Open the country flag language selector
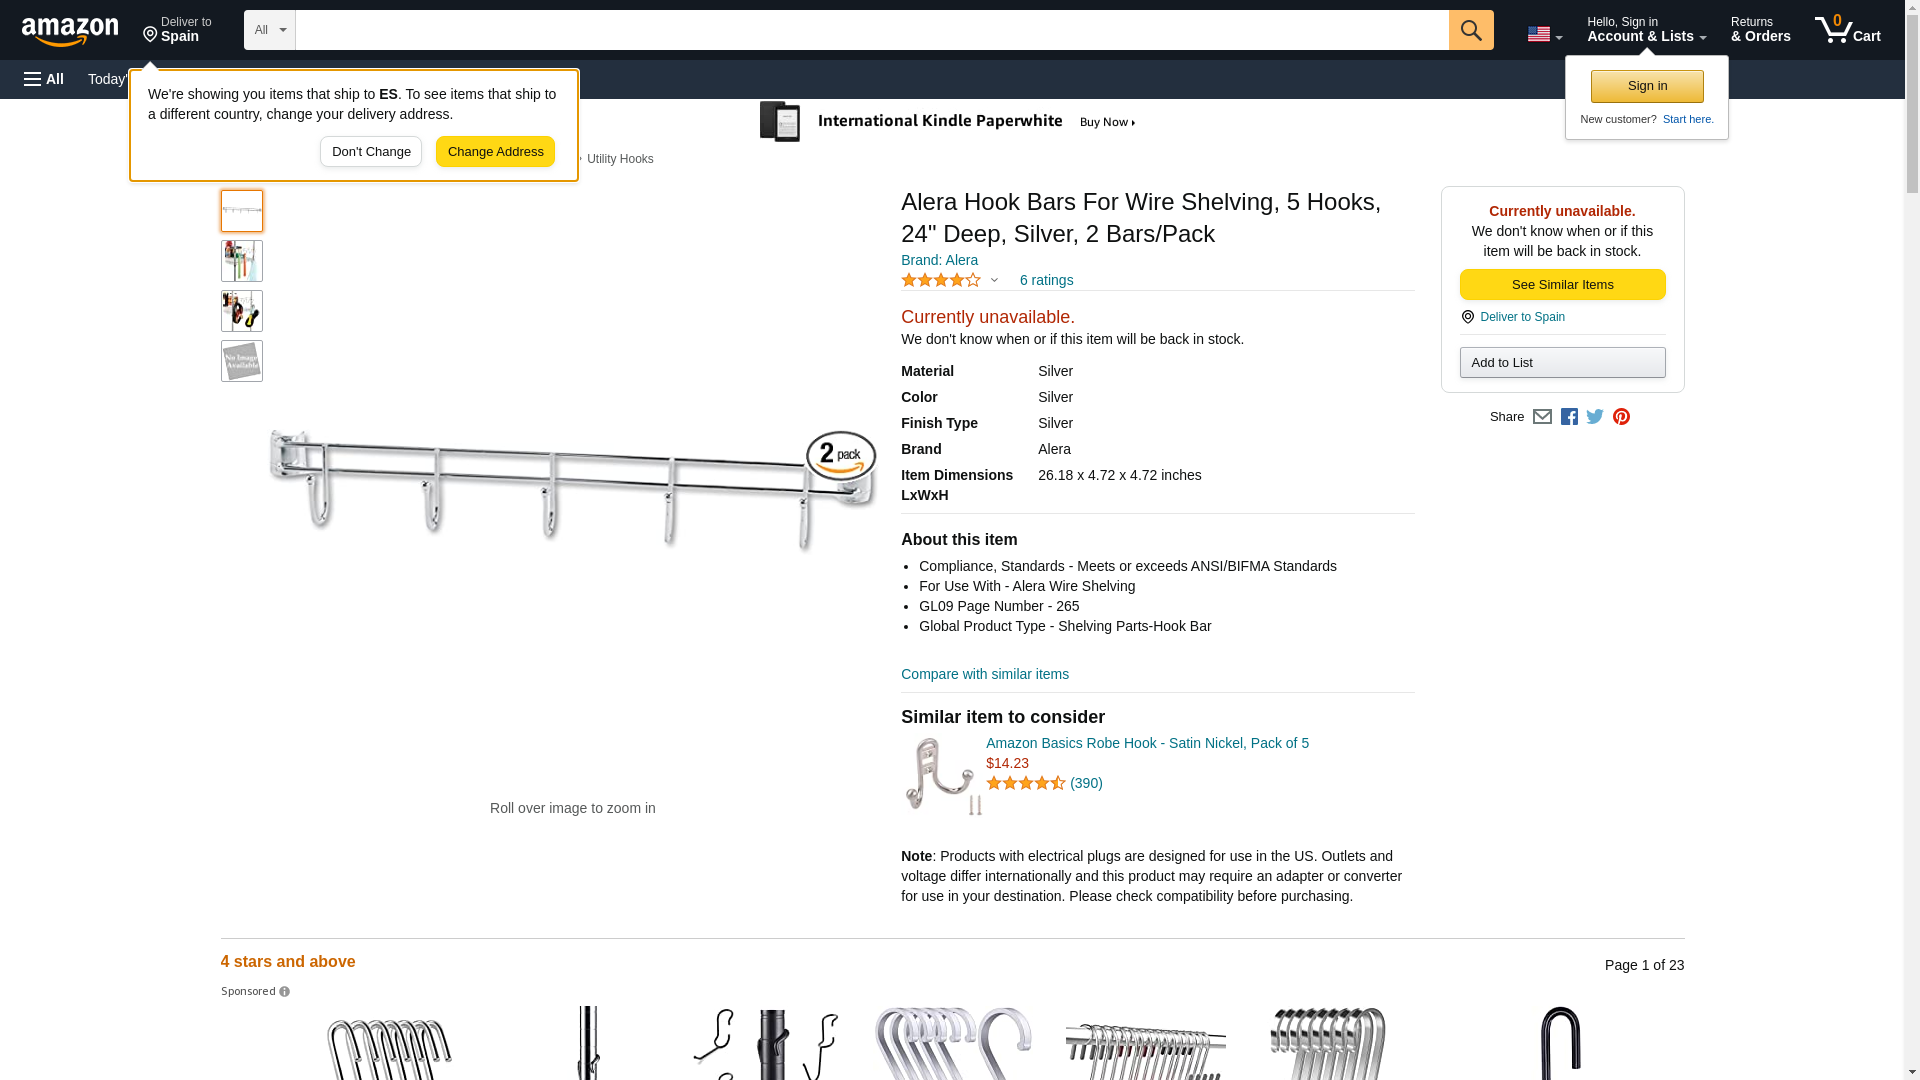 (x=1544, y=34)
